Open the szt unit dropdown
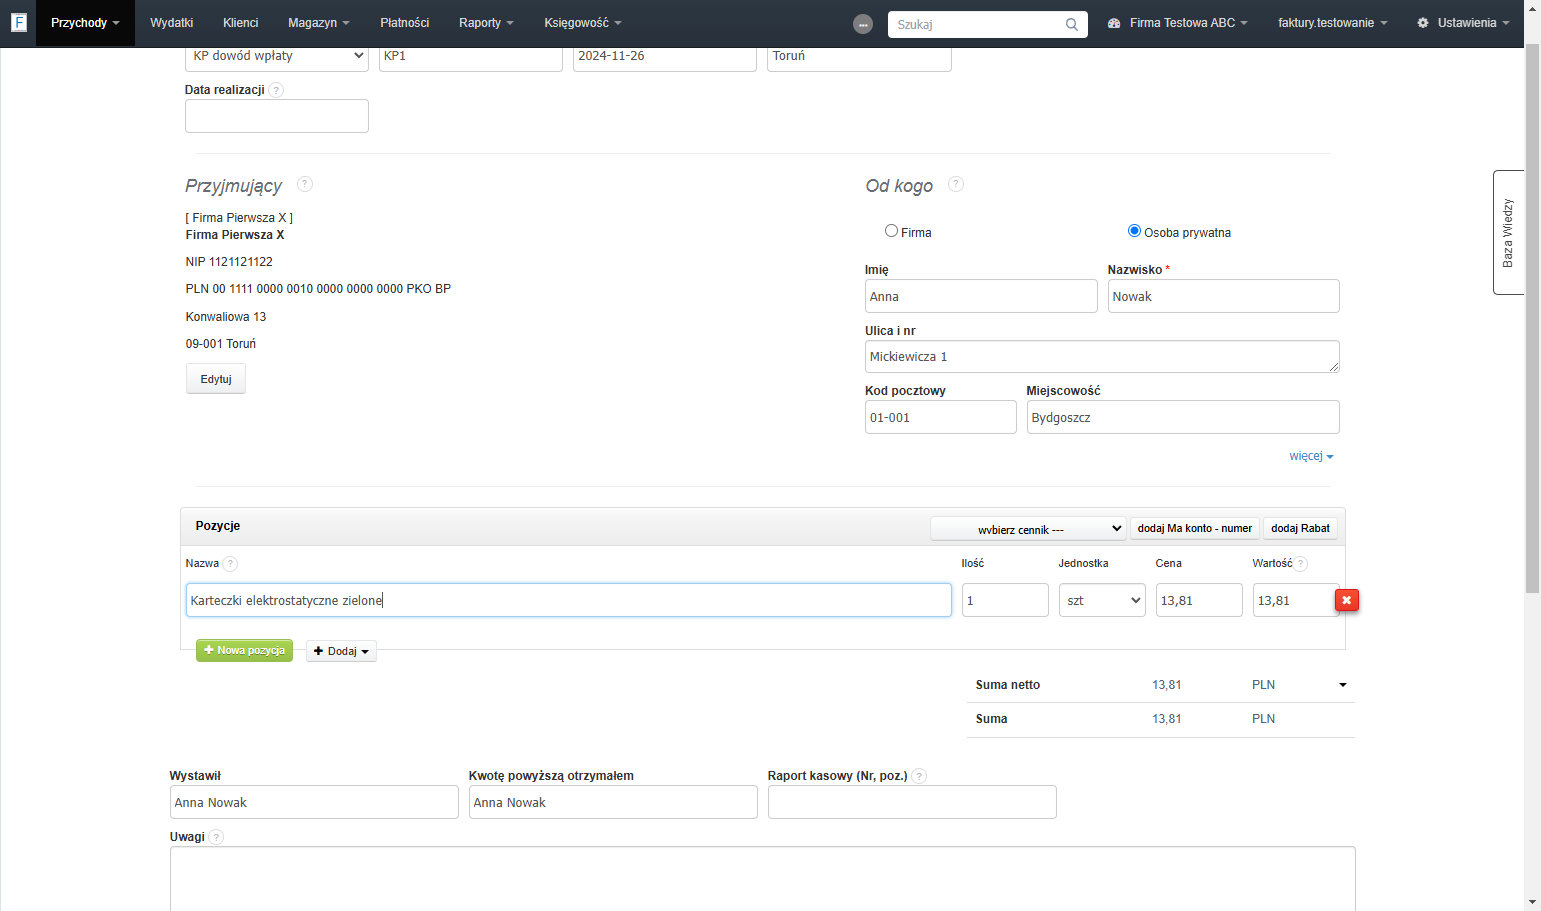1541x911 pixels. coord(1102,600)
